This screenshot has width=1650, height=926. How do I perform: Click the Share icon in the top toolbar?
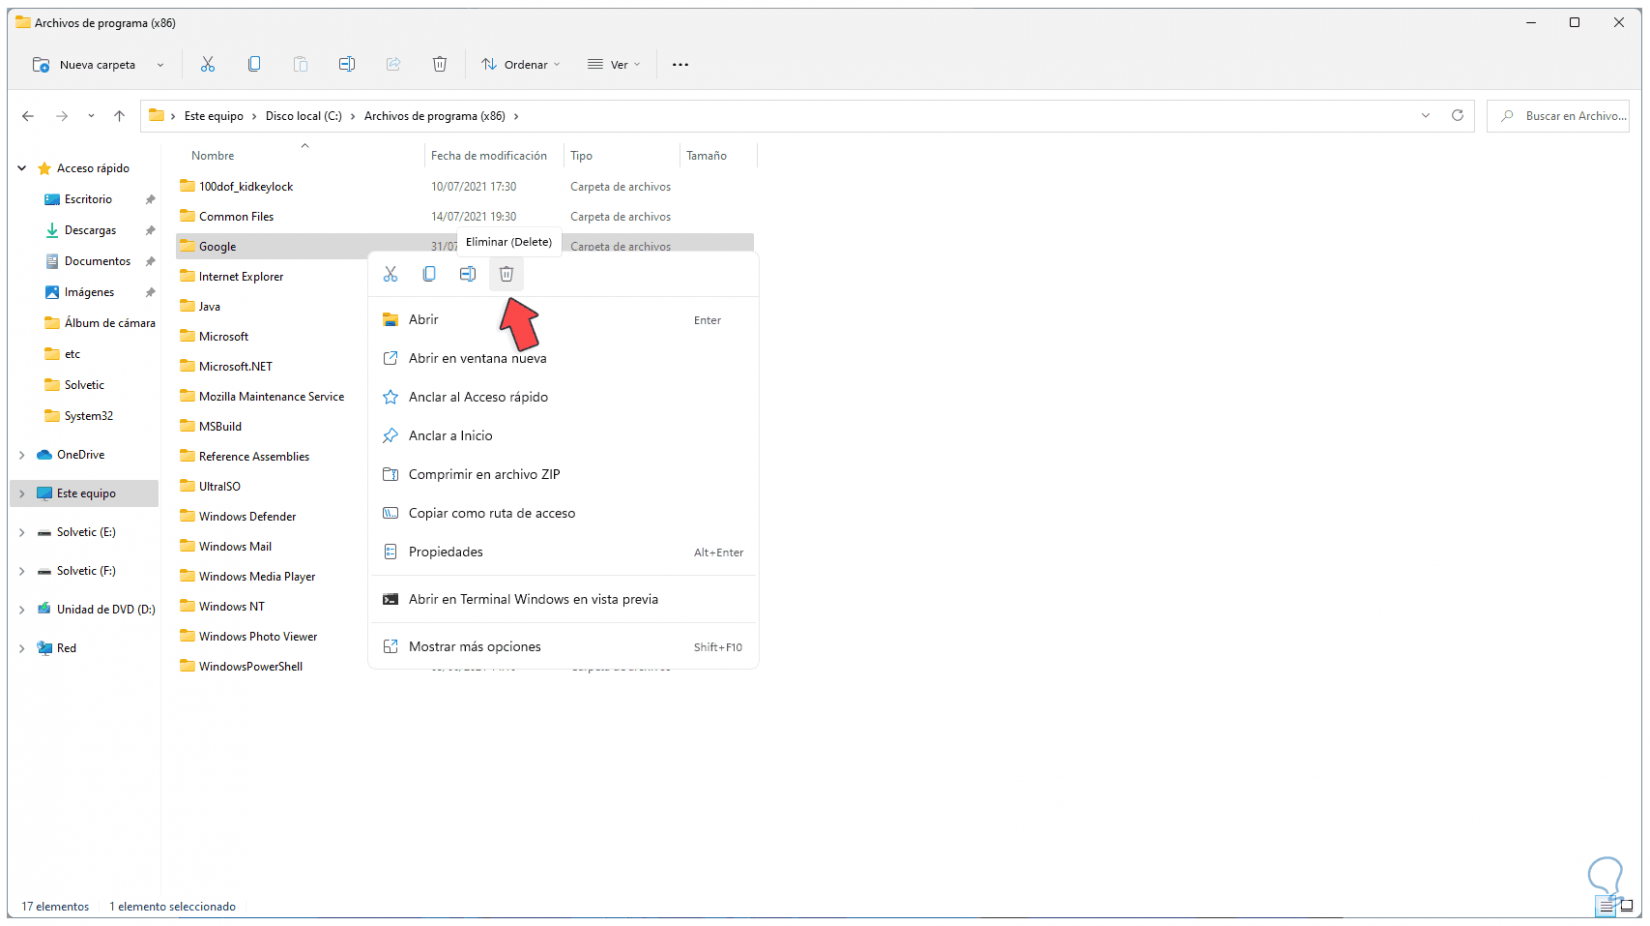[x=393, y=64]
